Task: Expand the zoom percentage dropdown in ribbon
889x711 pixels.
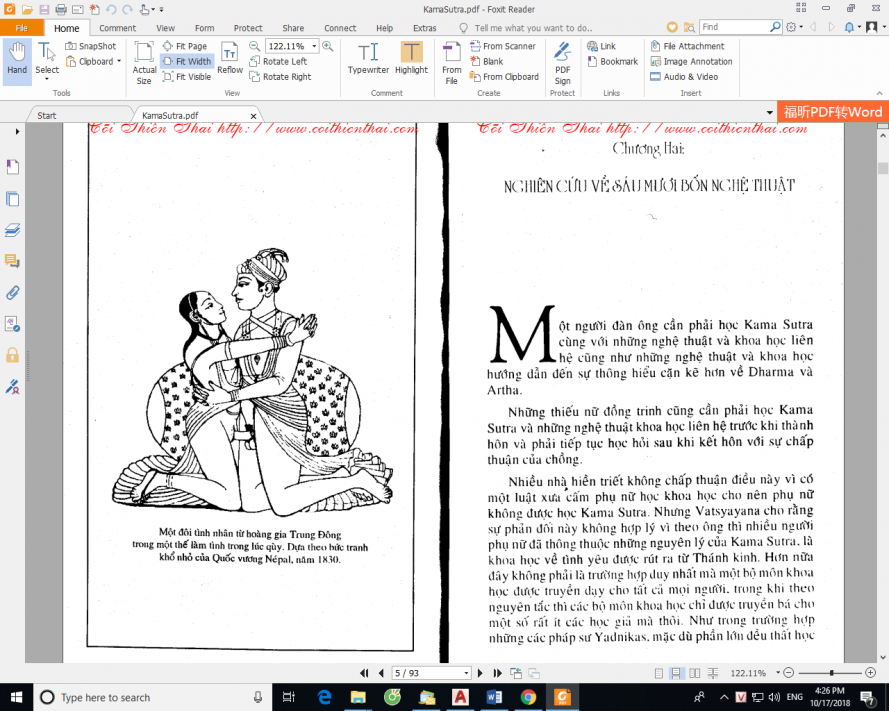Action: point(314,46)
